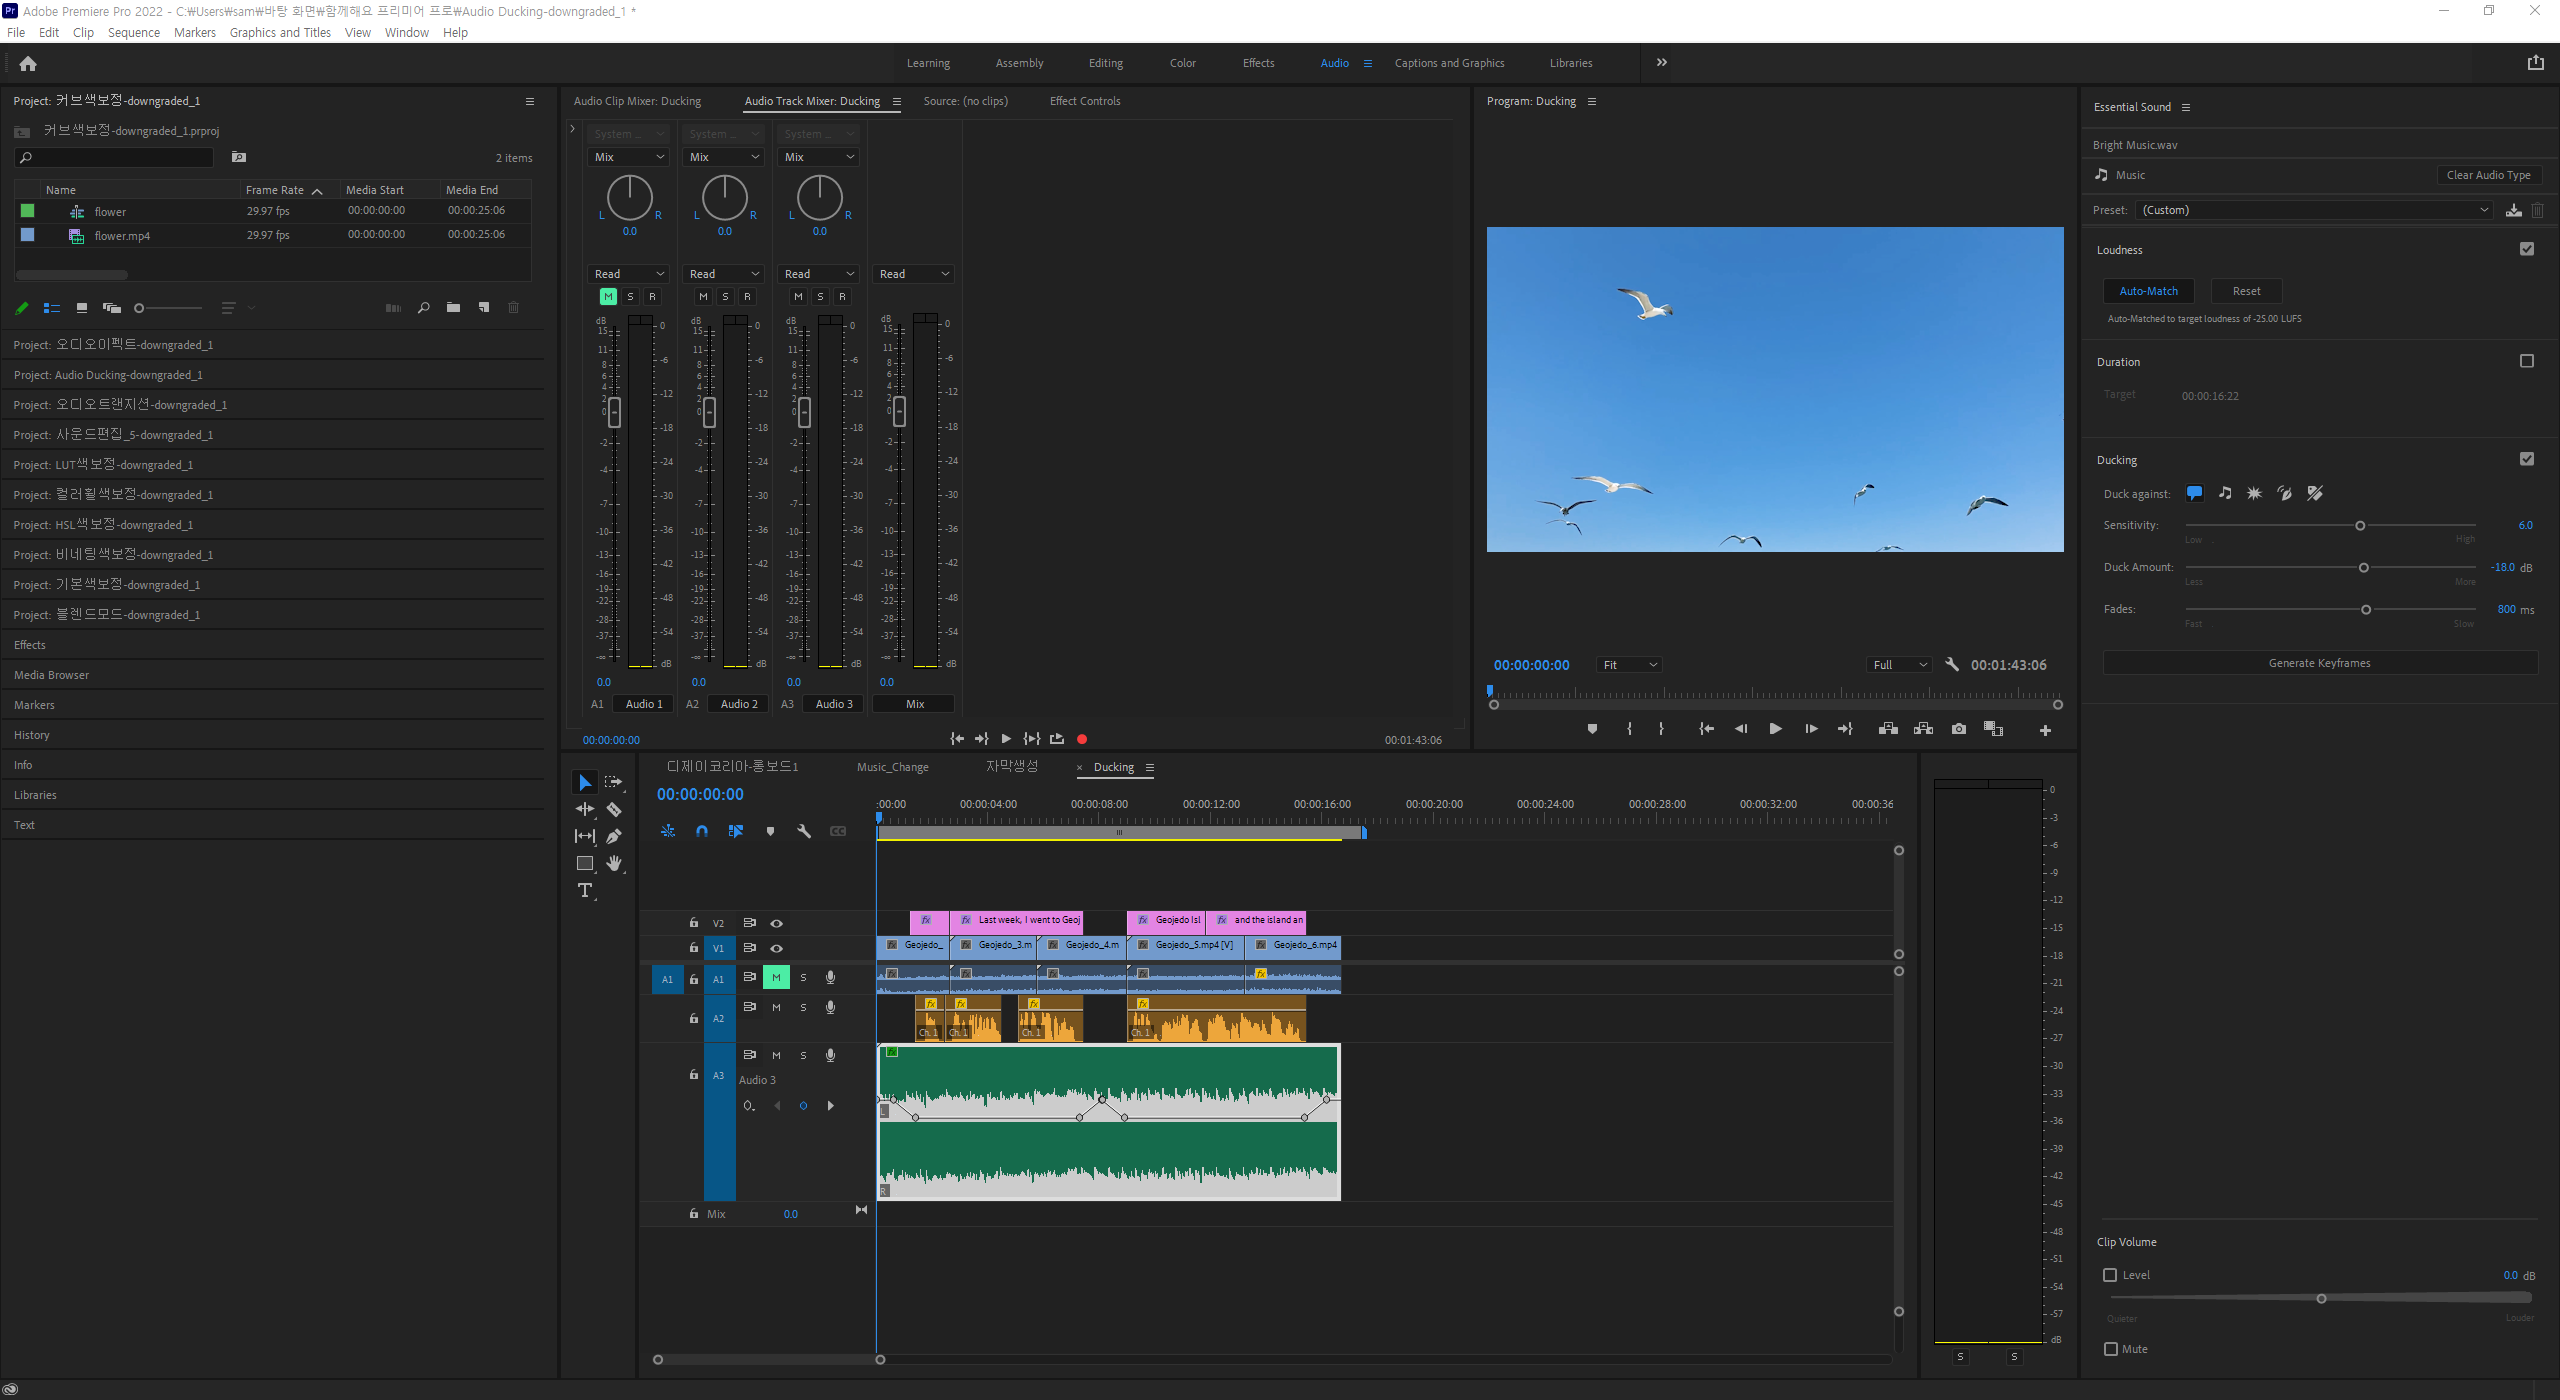Adjust the Duck Amount slider handle
Image resolution: width=2560 pixels, height=1400 pixels.
pyautogui.click(x=2364, y=568)
